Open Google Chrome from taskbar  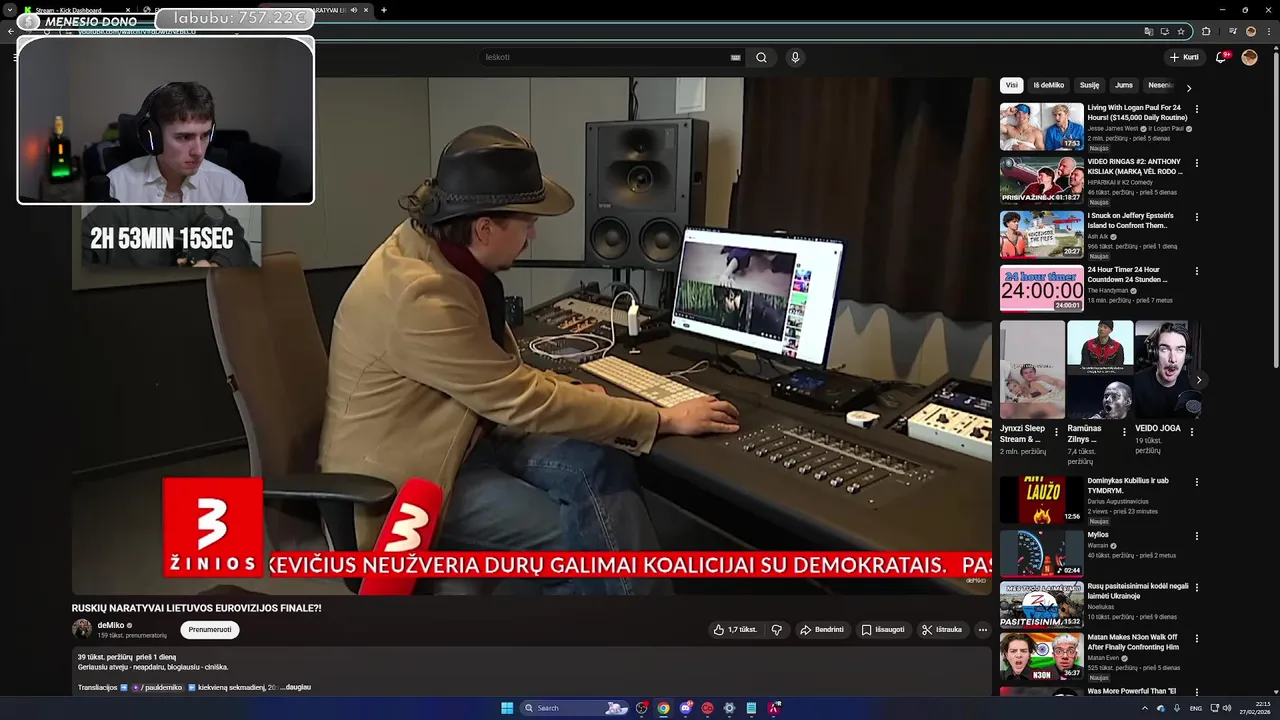pos(663,708)
